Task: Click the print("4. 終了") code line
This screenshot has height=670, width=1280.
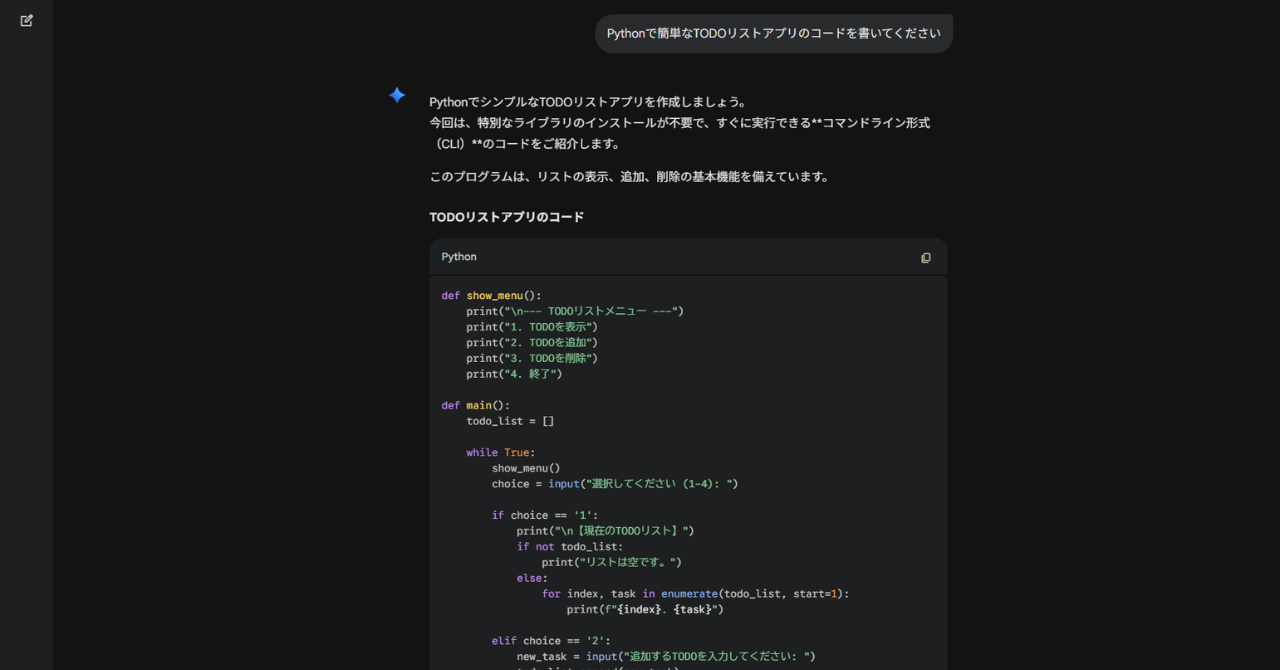Action: [514, 374]
